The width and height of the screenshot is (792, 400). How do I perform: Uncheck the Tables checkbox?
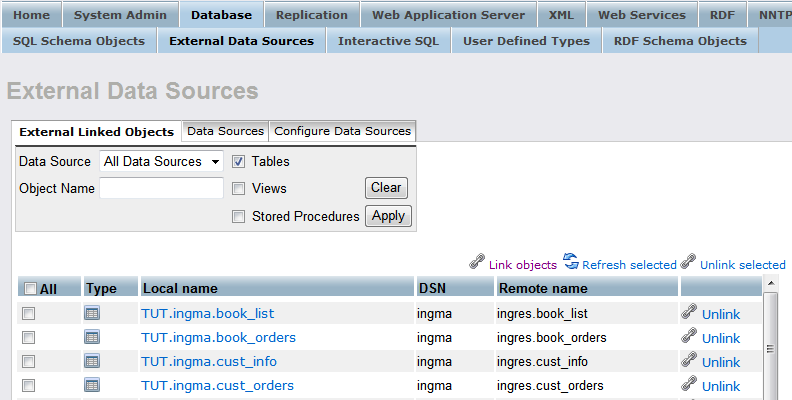coord(239,161)
